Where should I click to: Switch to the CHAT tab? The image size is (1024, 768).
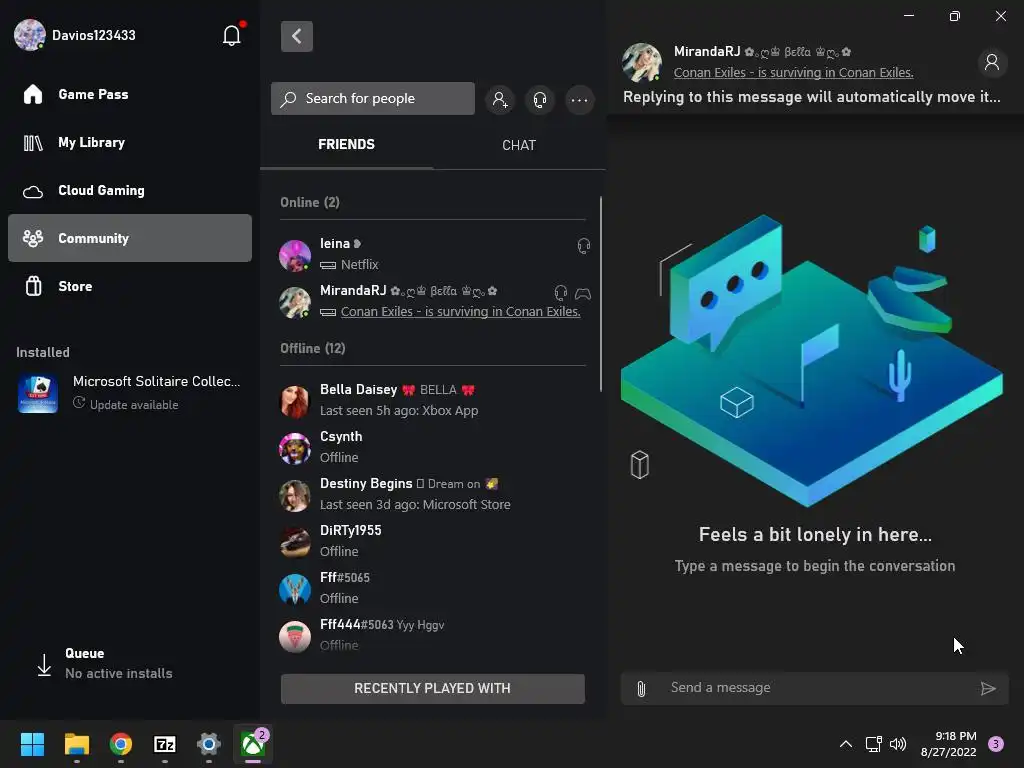pyautogui.click(x=519, y=145)
